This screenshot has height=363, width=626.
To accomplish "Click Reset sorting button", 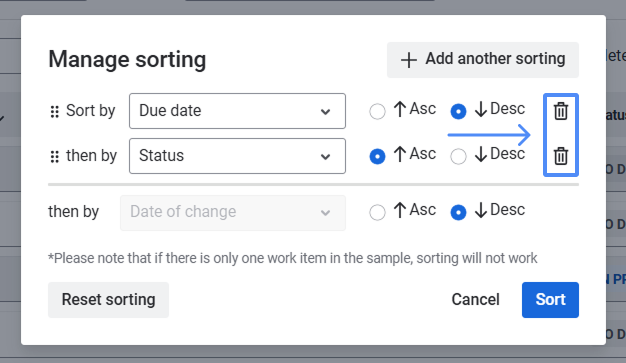I will tap(108, 300).
